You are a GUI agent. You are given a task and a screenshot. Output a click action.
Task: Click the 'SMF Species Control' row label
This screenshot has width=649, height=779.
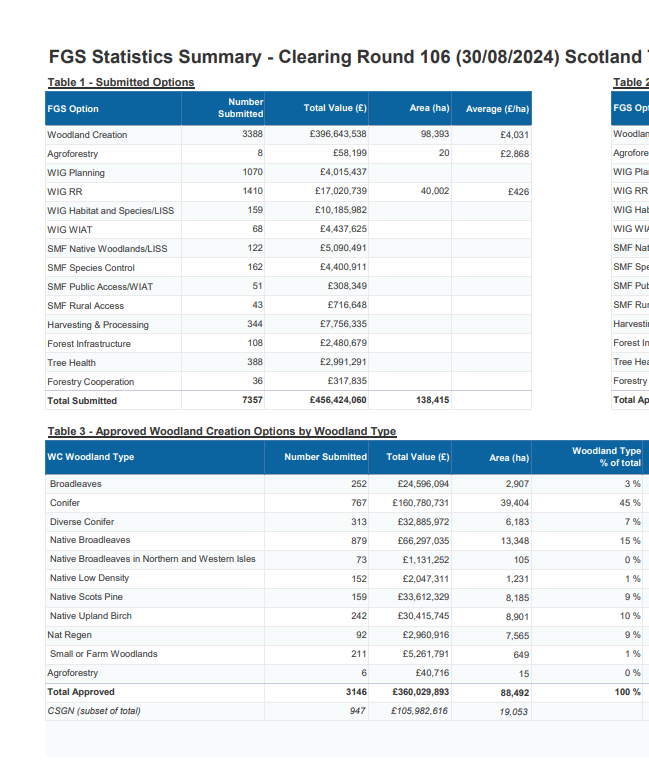click(91, 268)
